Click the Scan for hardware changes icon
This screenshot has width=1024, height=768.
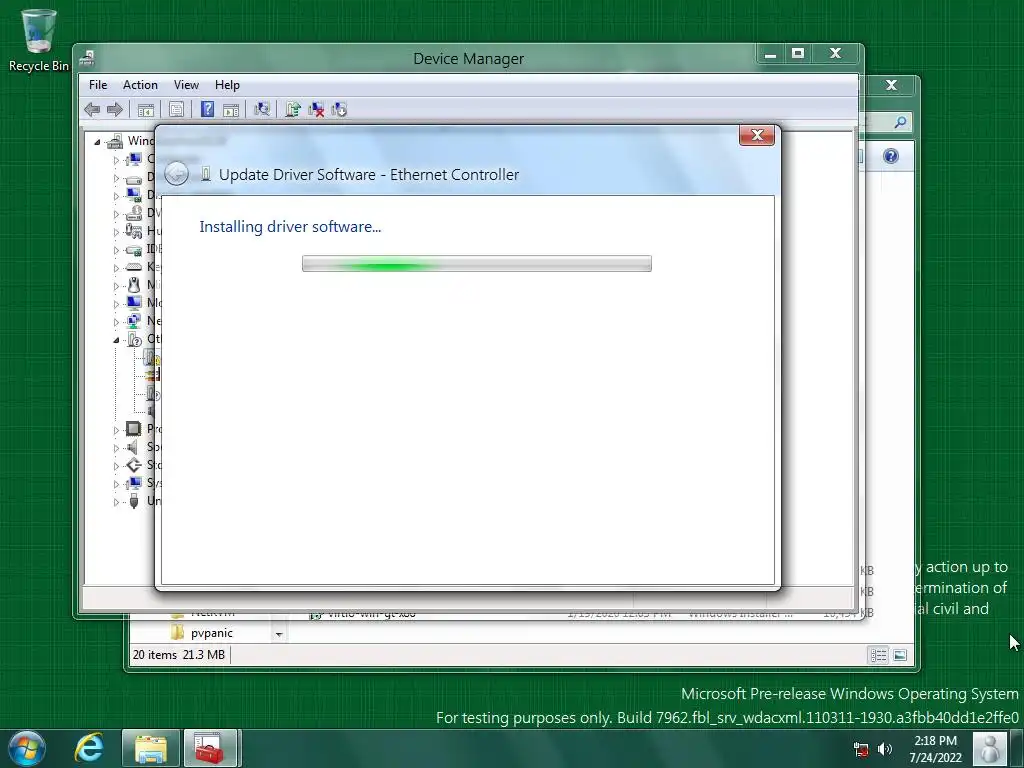(x=262, y=110)
